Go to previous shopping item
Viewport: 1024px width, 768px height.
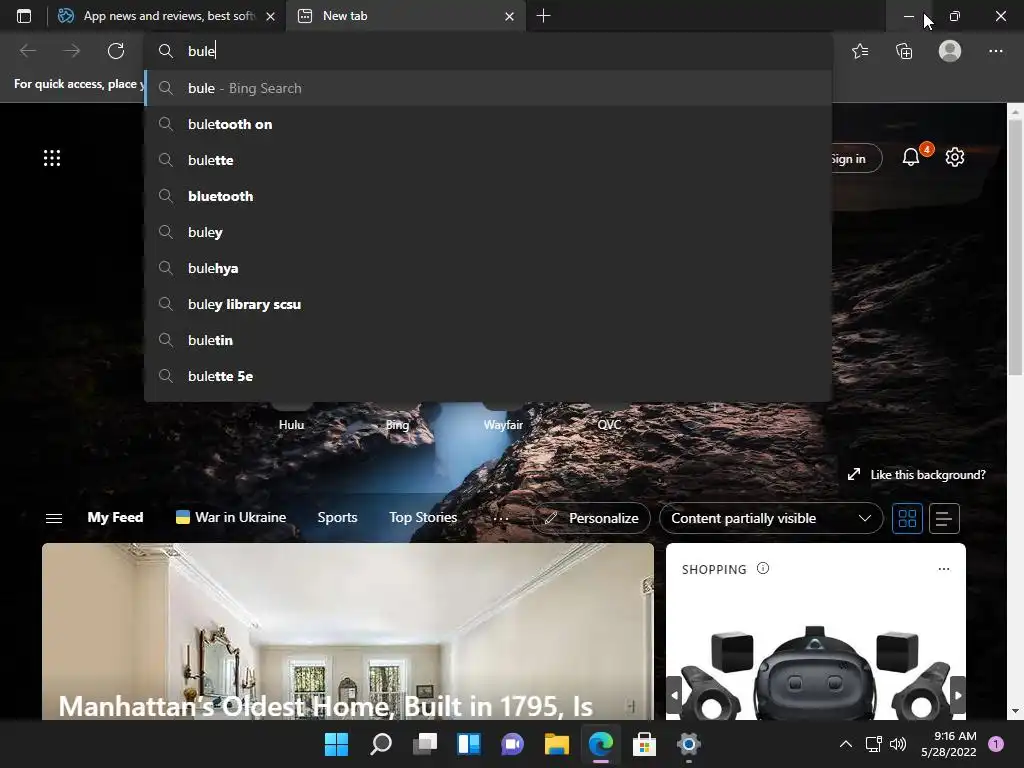pyautogui.click(x=675, y=696)
